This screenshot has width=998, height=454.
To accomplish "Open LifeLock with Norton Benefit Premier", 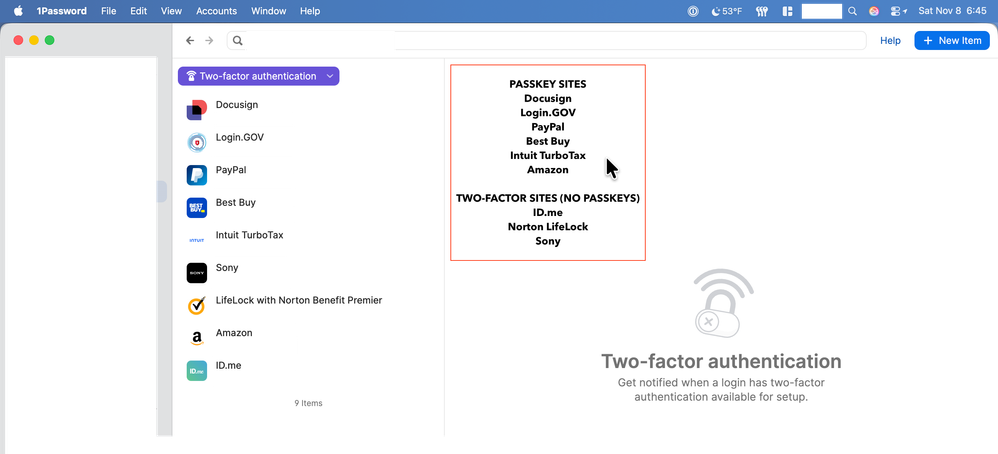I will [x=298, y=300].
